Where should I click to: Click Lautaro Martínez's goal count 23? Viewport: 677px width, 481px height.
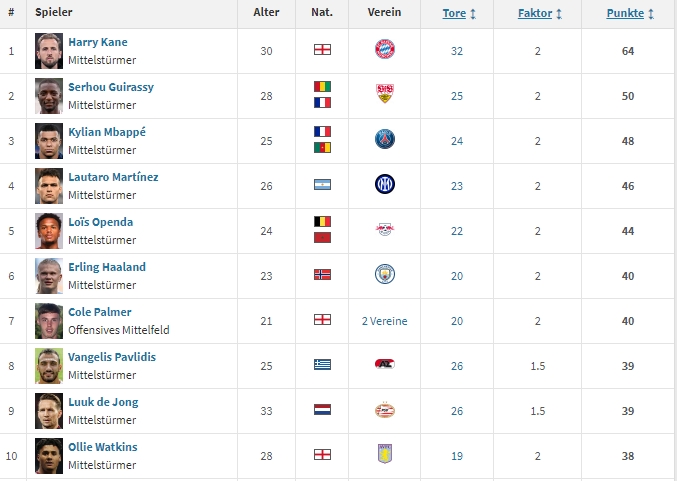click(x=457, y=186)
